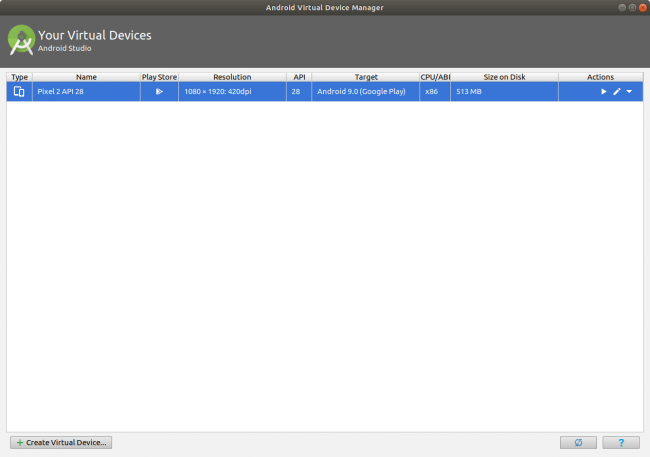This screenshot has width=650, height=457.
Task: Click the Android Studio logo
Action: pyautogui.click(x=21, y=40)
